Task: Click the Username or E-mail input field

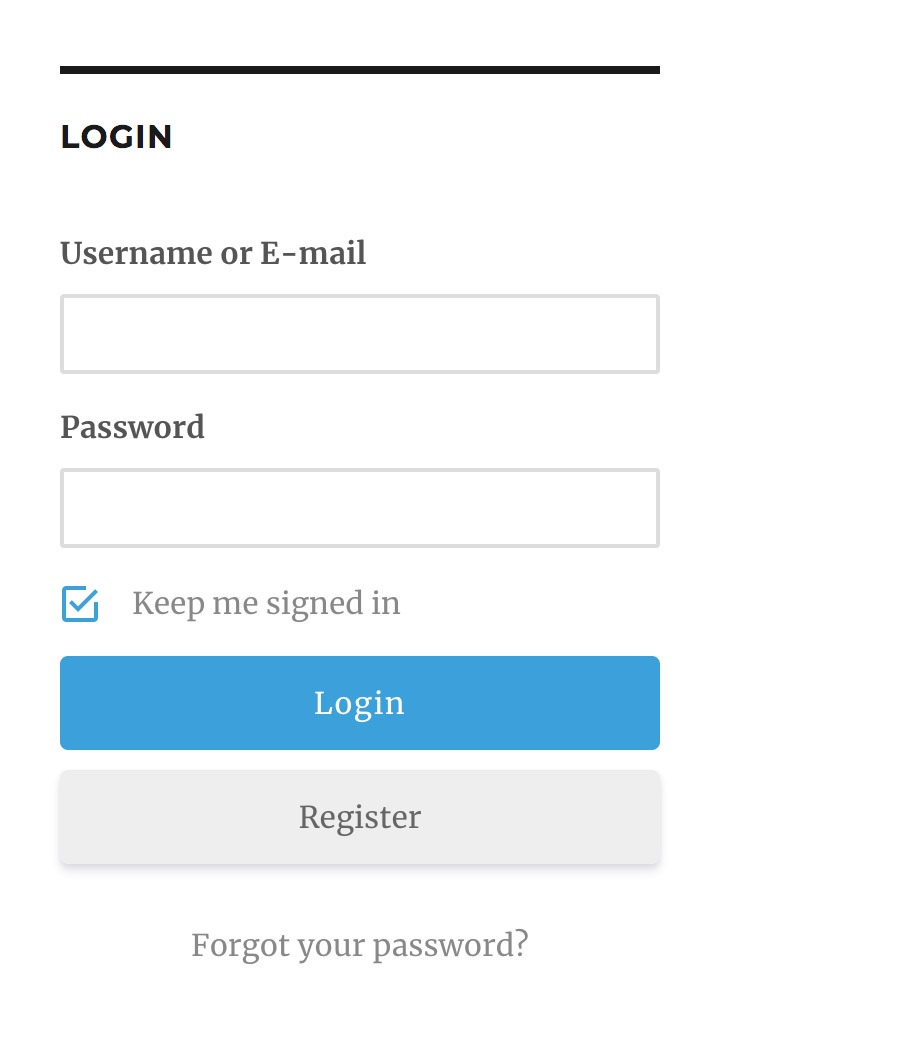Action: click(359, 334)
